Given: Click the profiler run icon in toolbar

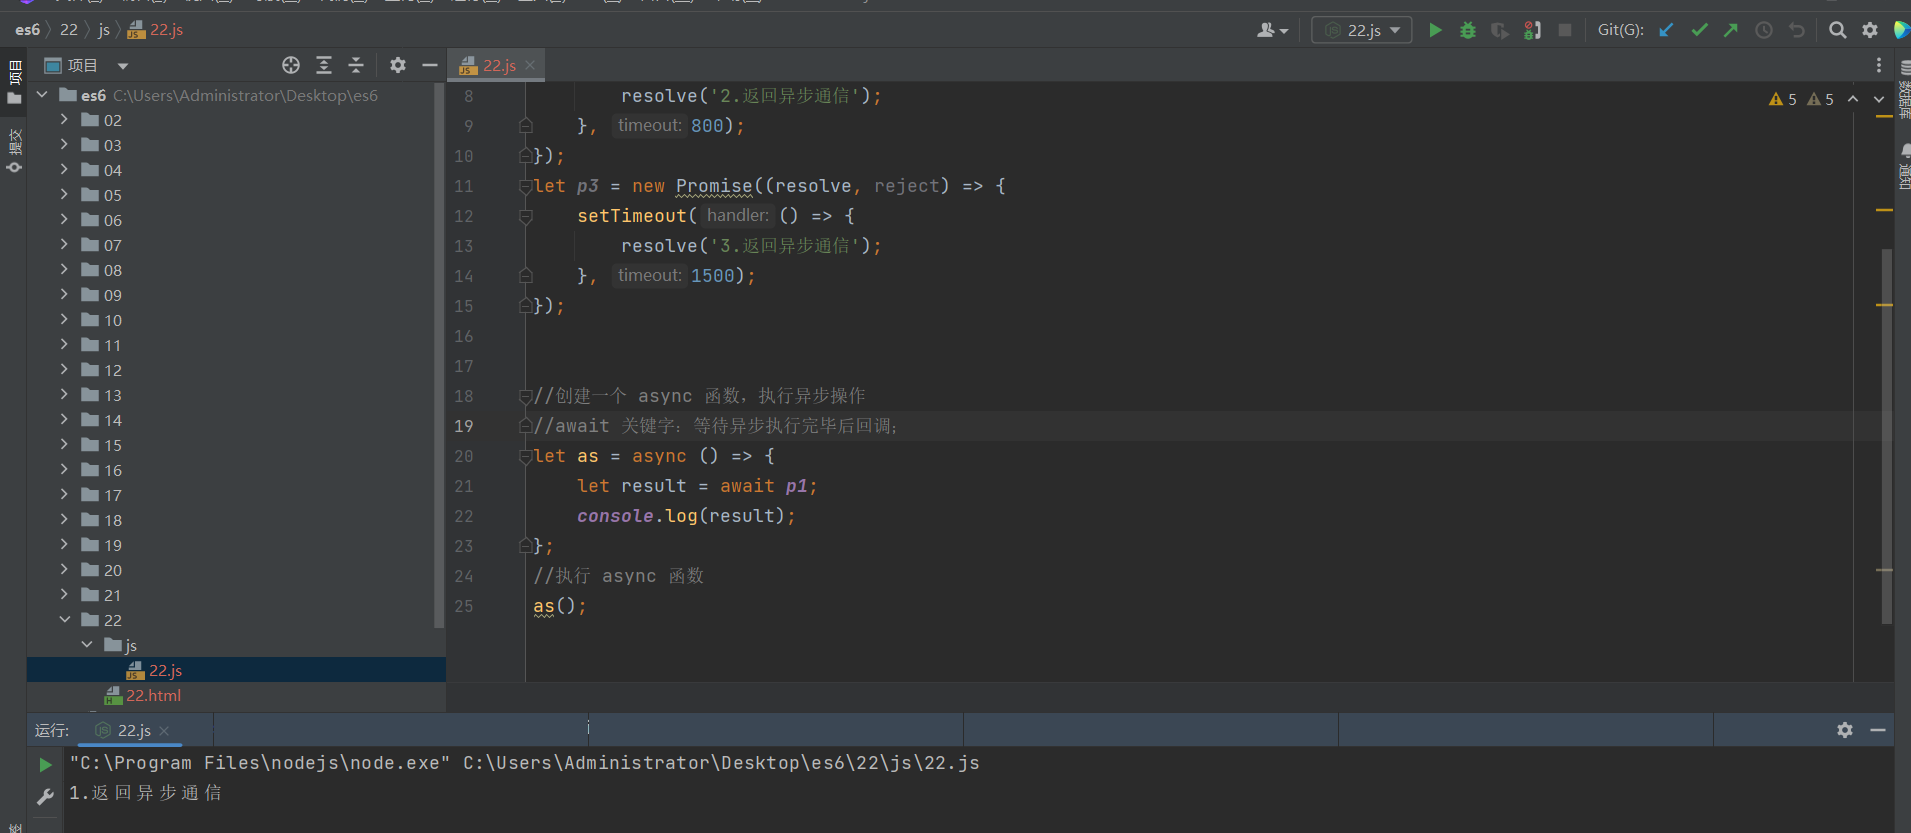Looking at the screenshot, I should tap(1532, 30).
